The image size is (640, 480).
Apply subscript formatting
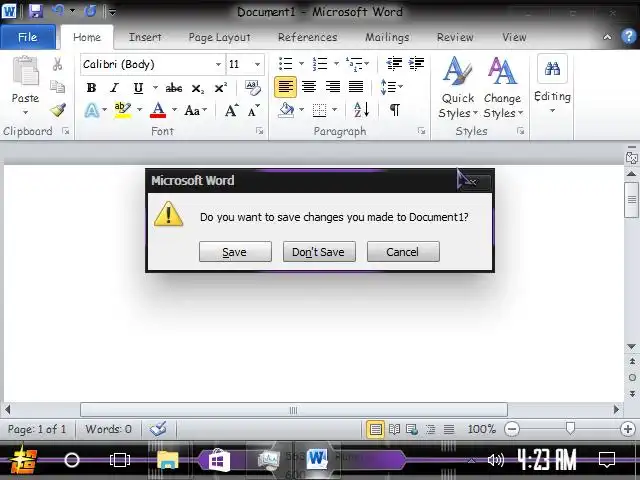point(198,88)
